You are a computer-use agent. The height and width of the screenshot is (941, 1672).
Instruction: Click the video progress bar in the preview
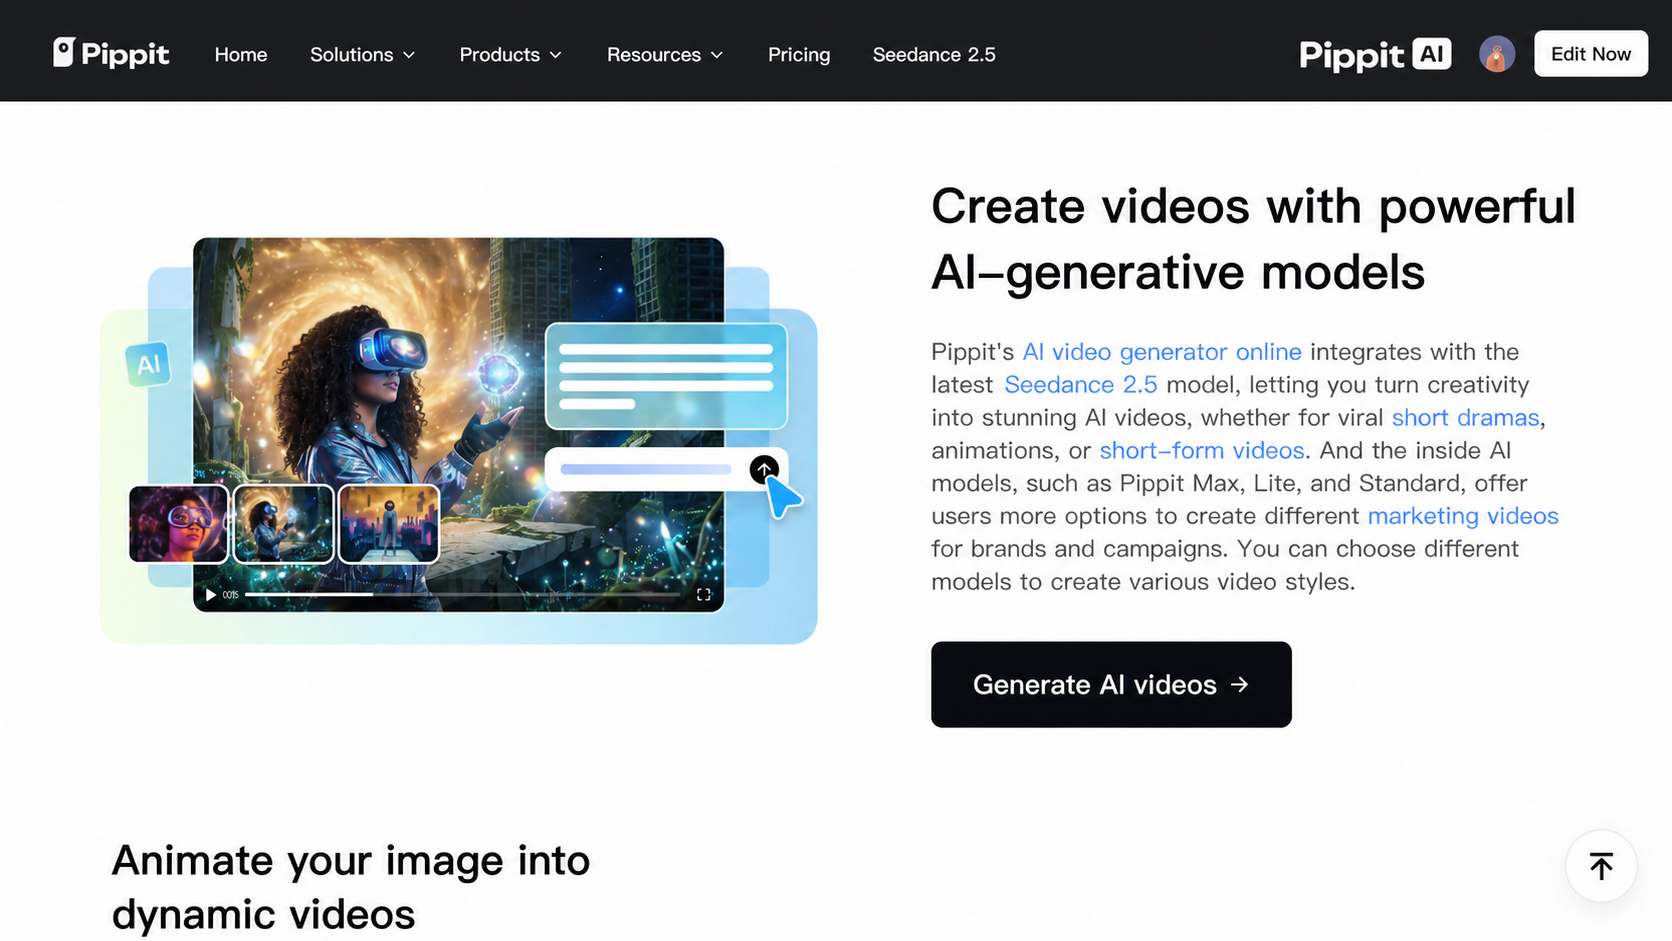coord(463,595)
